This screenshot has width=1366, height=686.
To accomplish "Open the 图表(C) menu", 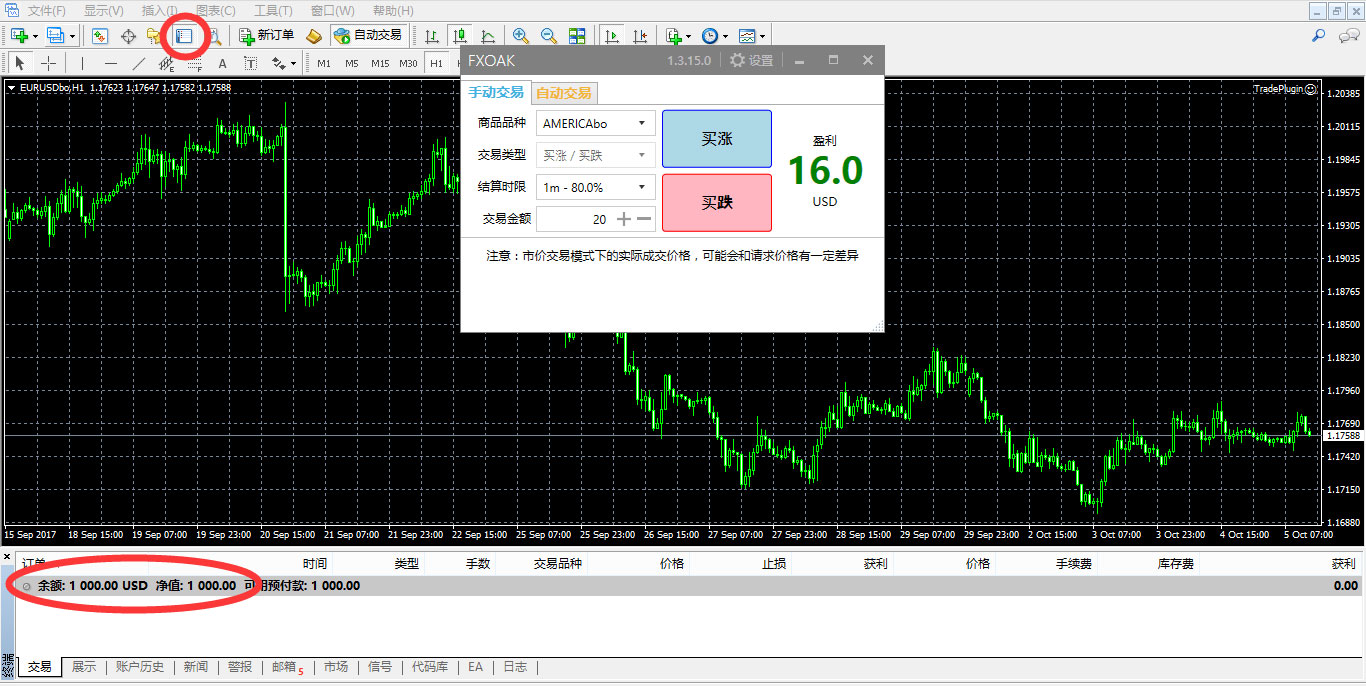I will pos(215,10).
